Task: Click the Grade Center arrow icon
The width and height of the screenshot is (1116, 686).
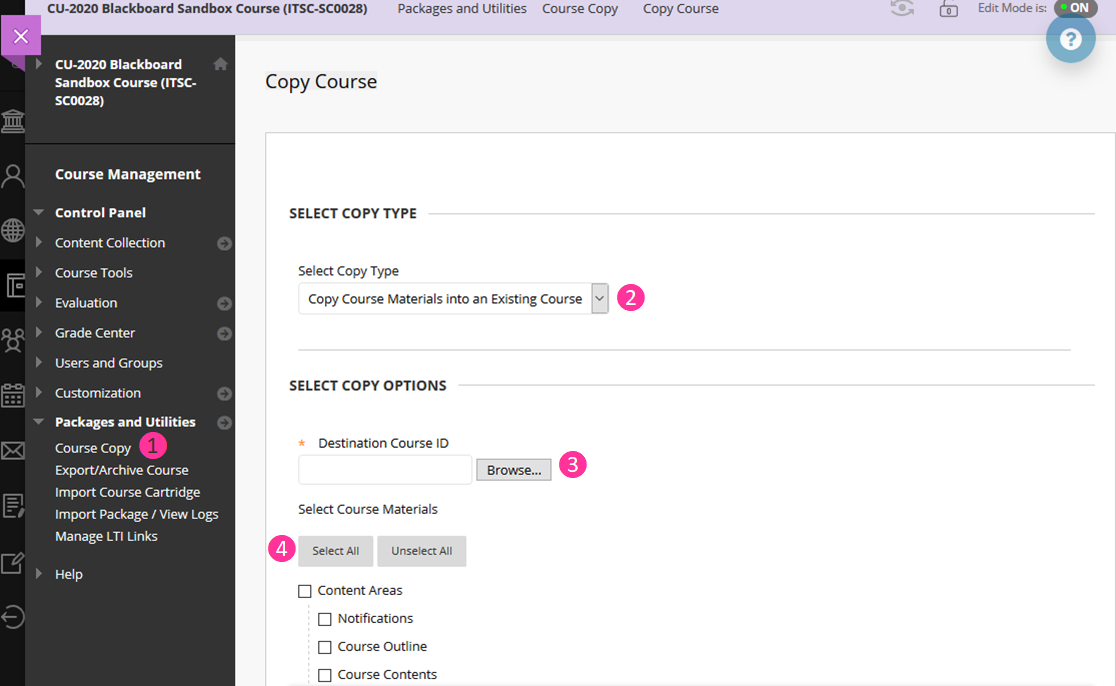Action: point(224,334)
